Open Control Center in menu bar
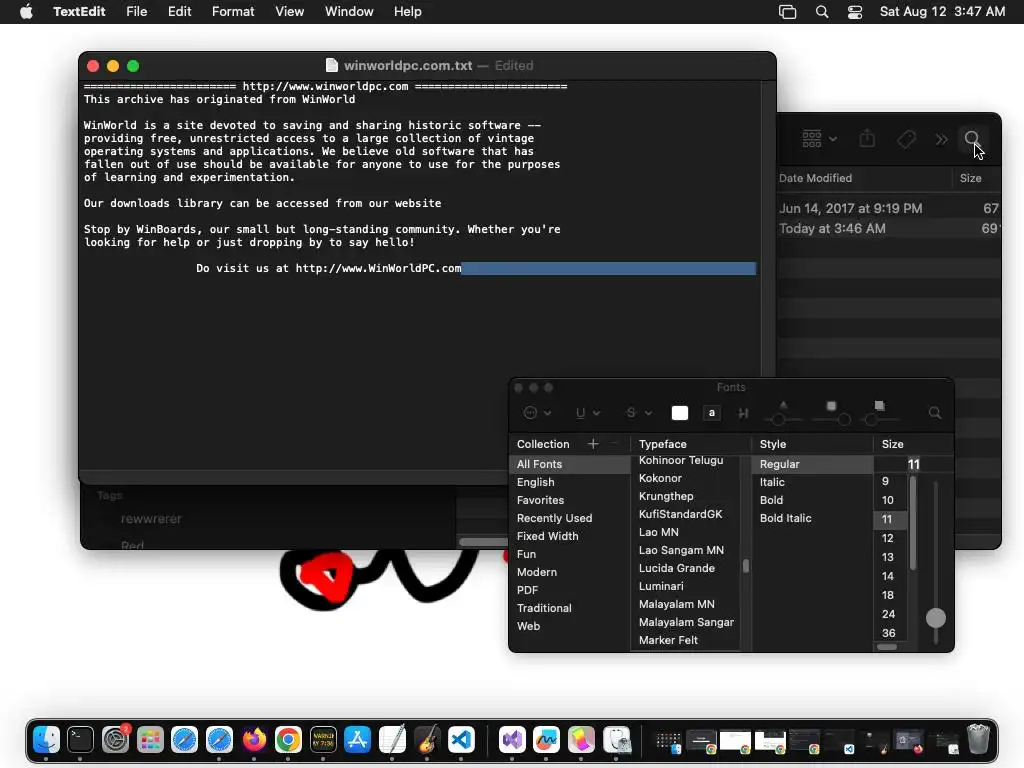This screenshot has width=1024, height=768. coord(855,12)
